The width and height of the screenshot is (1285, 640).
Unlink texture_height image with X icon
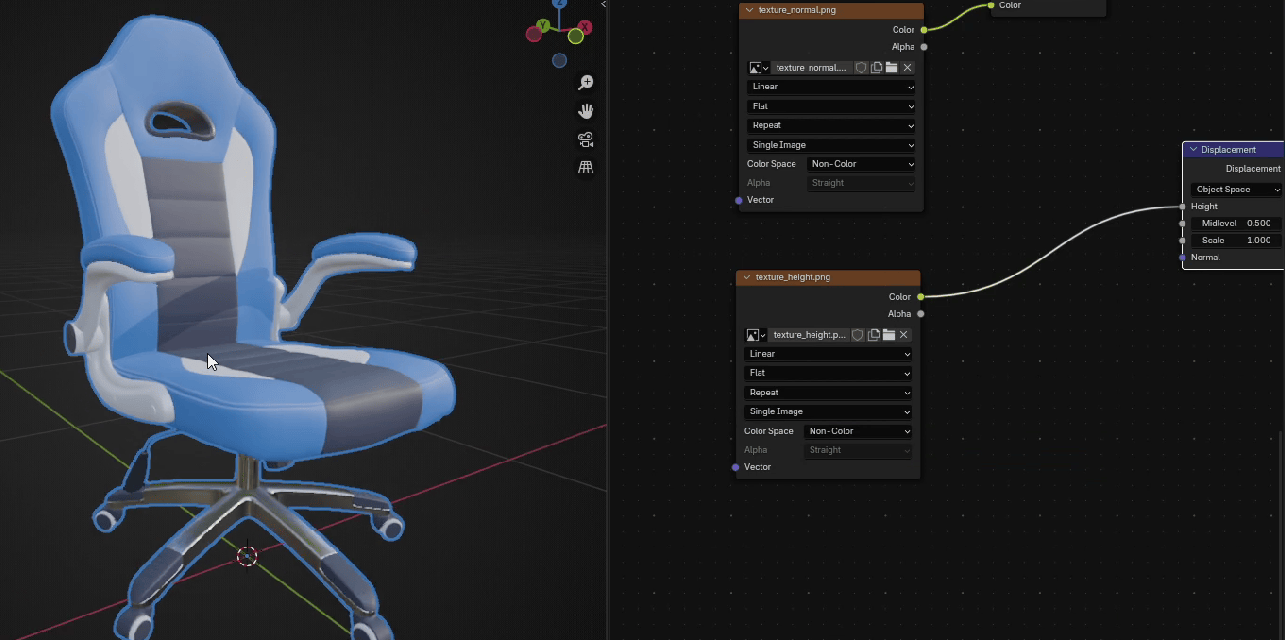click(904, 335)
